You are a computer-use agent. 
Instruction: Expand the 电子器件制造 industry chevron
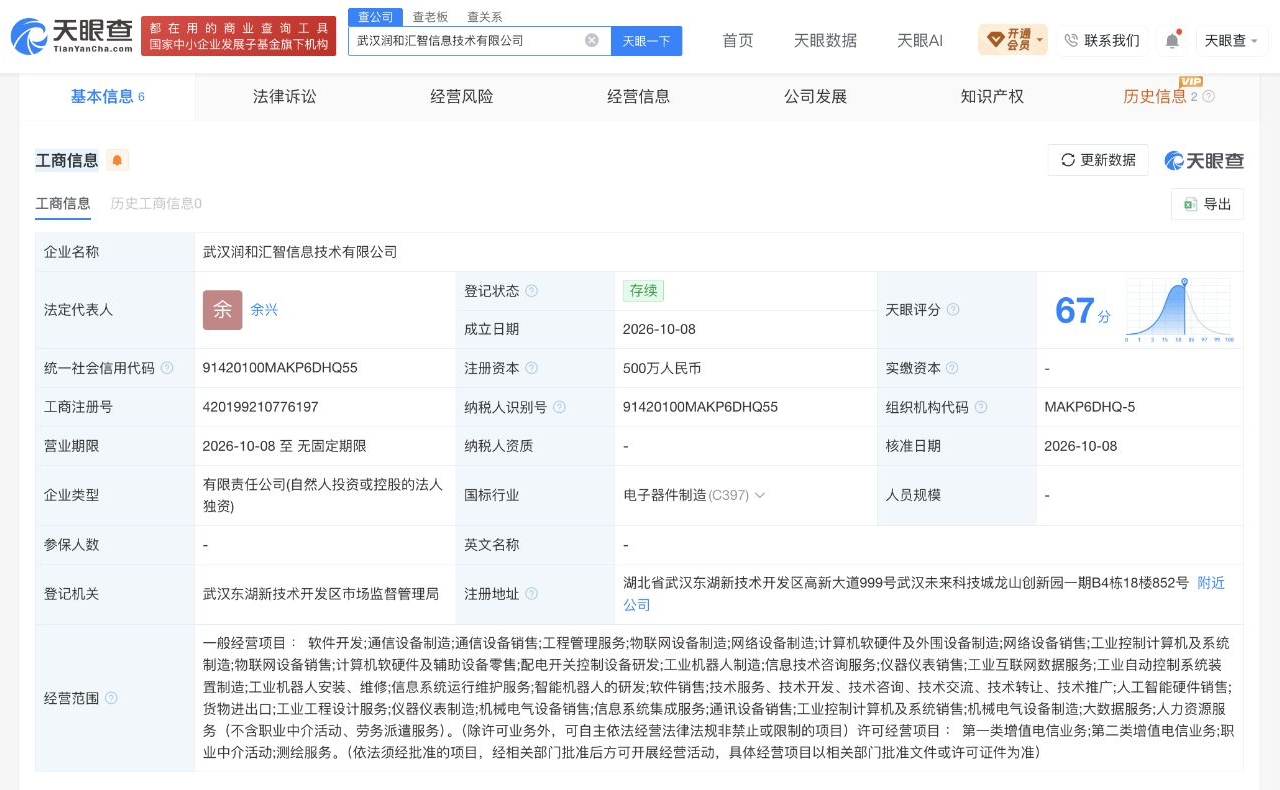coord(760,495)
